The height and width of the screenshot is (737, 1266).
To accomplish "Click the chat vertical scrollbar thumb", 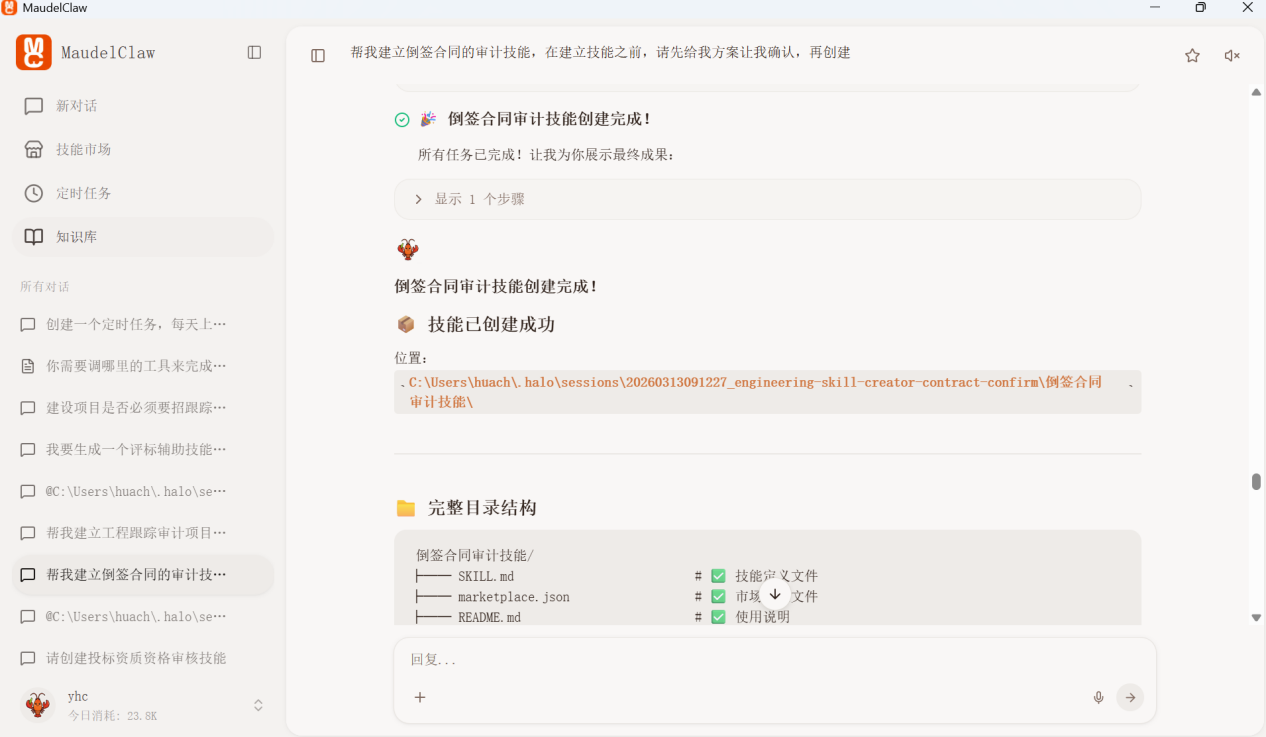I will click(1256, 481).
